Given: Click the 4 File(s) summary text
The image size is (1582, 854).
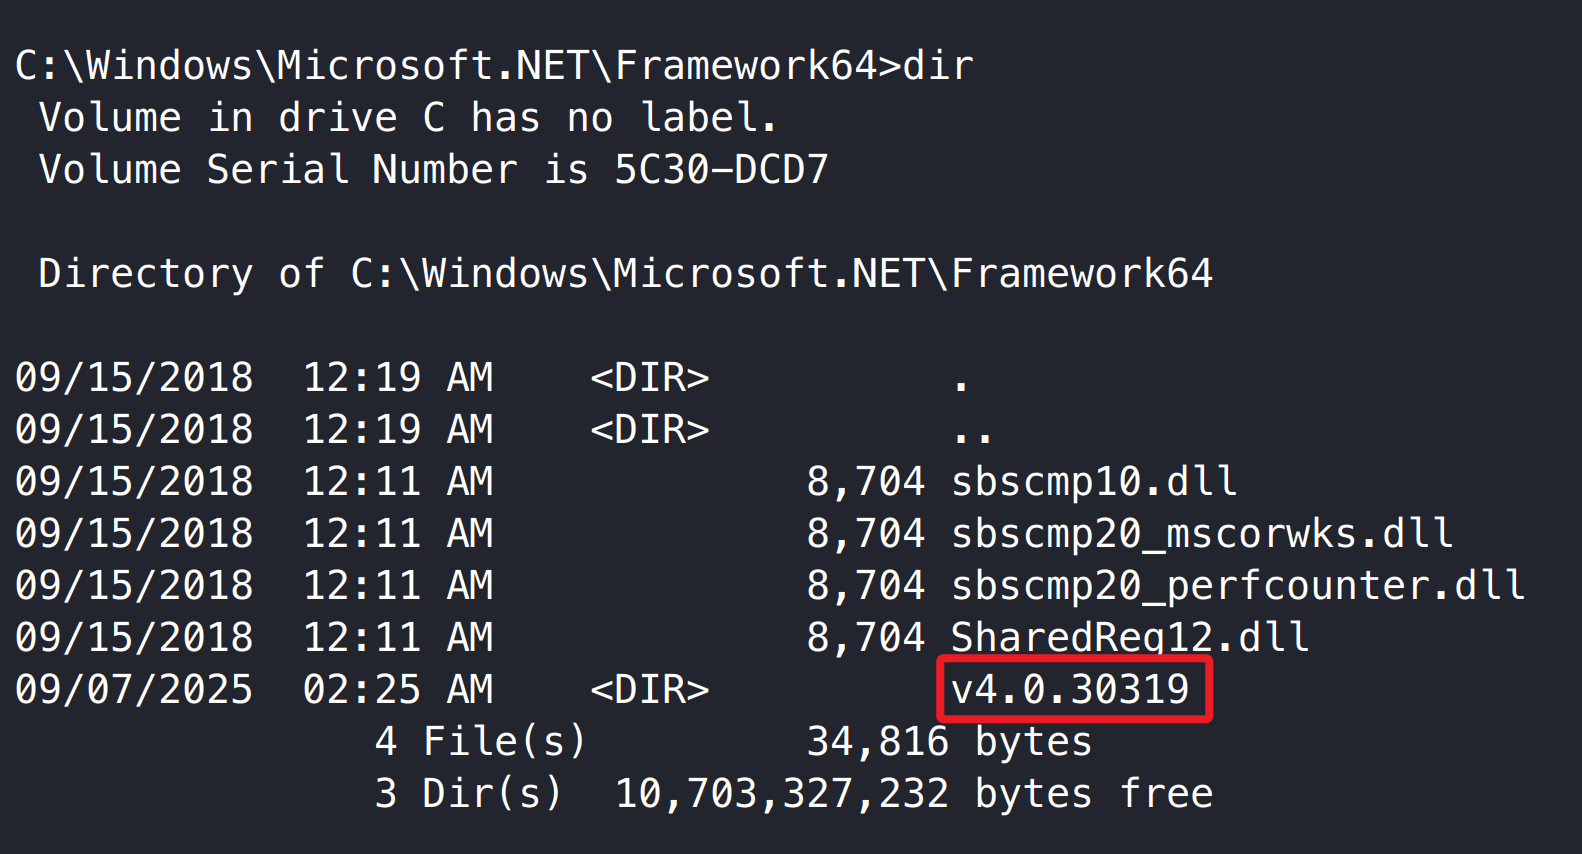Looking at the screenshot, I should click(x=480, y=742).
